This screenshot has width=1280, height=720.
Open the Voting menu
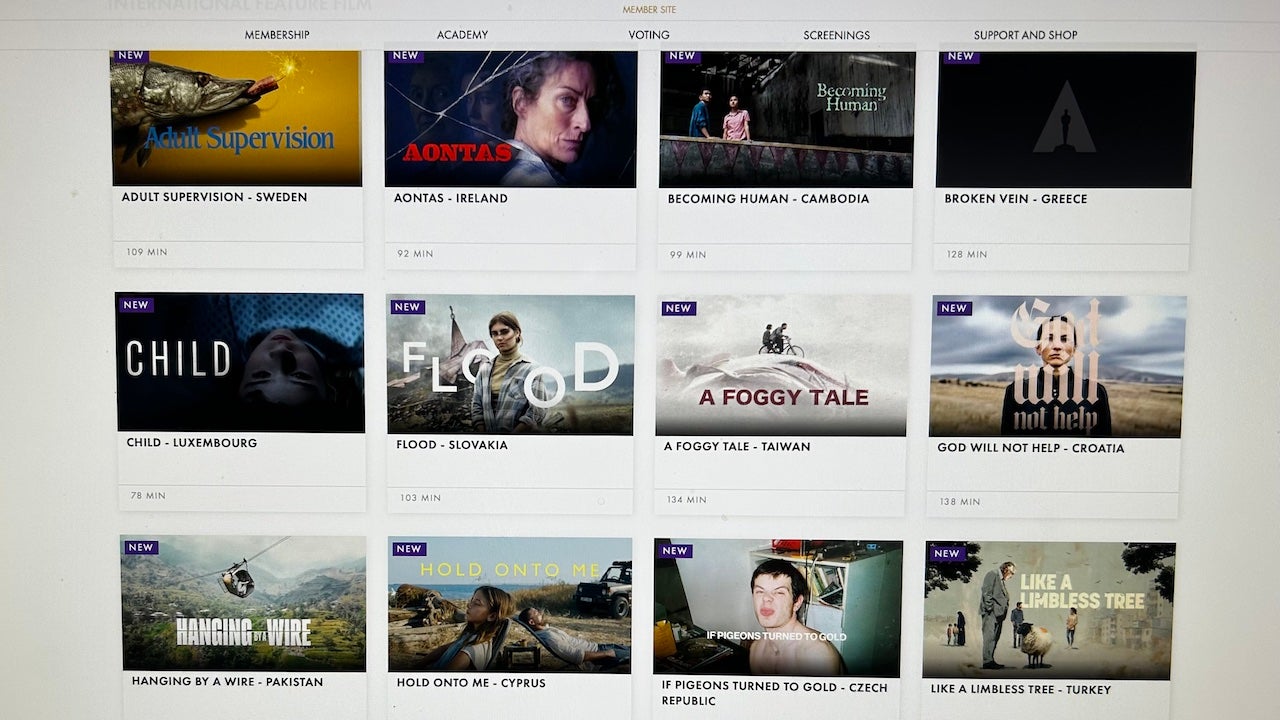(649, 35)
